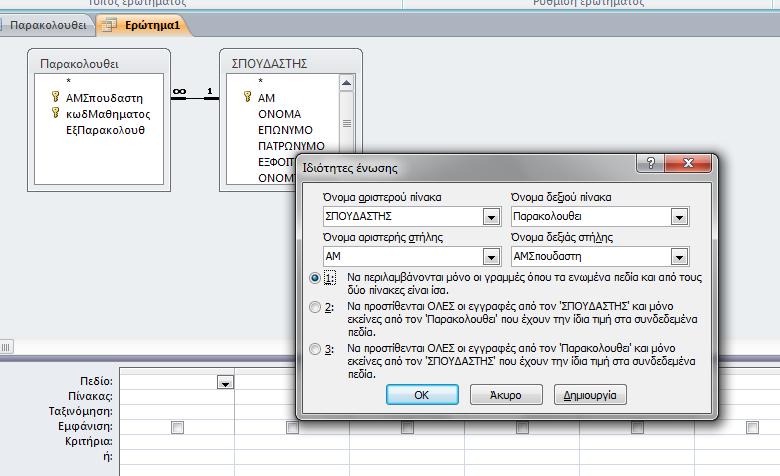
Task: Open the right table name dropdown Παρακολουθει
Action: click(x=679, y=217)
